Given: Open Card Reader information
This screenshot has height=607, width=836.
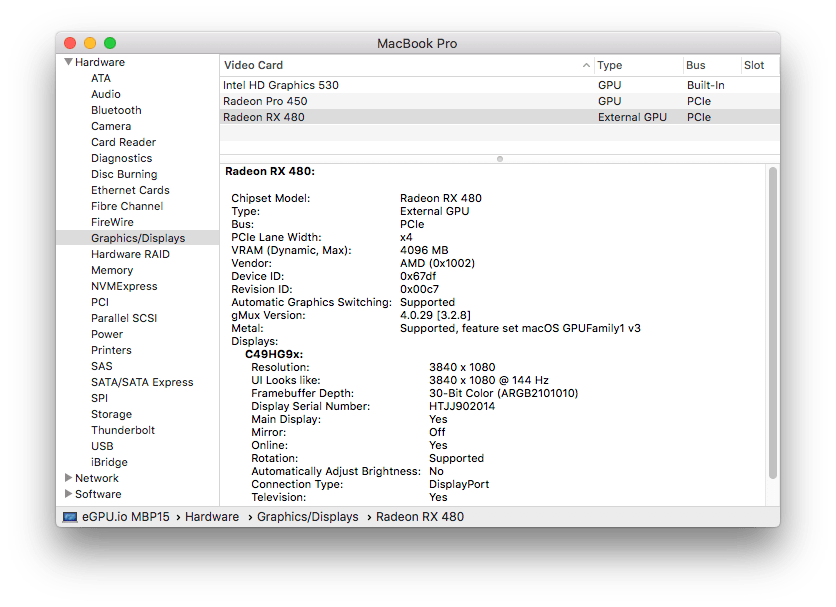Looking at the screenshot, I should click(x=123, y=142).
